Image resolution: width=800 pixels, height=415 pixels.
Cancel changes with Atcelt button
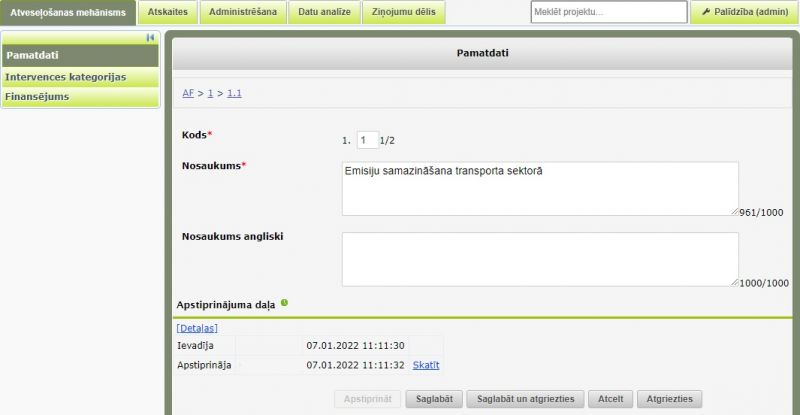coord(610,399)
